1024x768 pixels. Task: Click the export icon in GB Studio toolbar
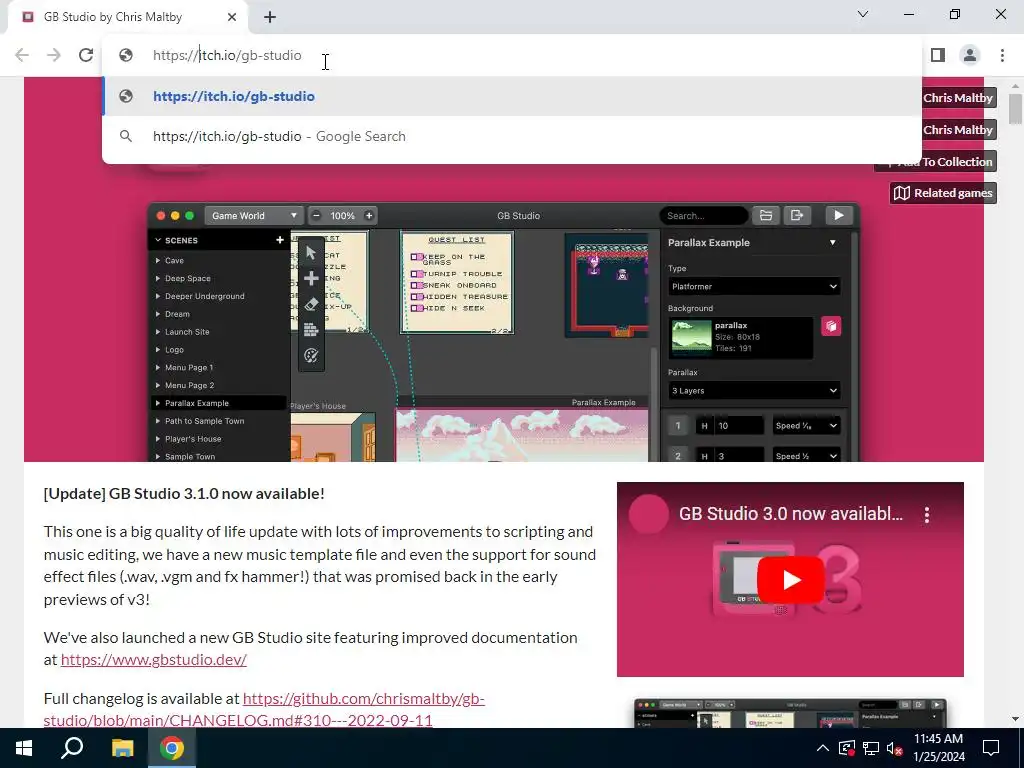click(x=797, y=216)
